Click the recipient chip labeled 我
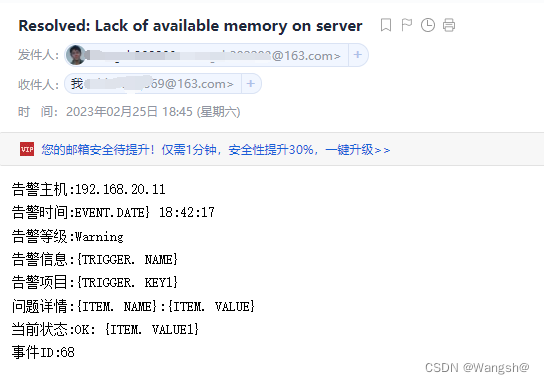 point(153,84)
